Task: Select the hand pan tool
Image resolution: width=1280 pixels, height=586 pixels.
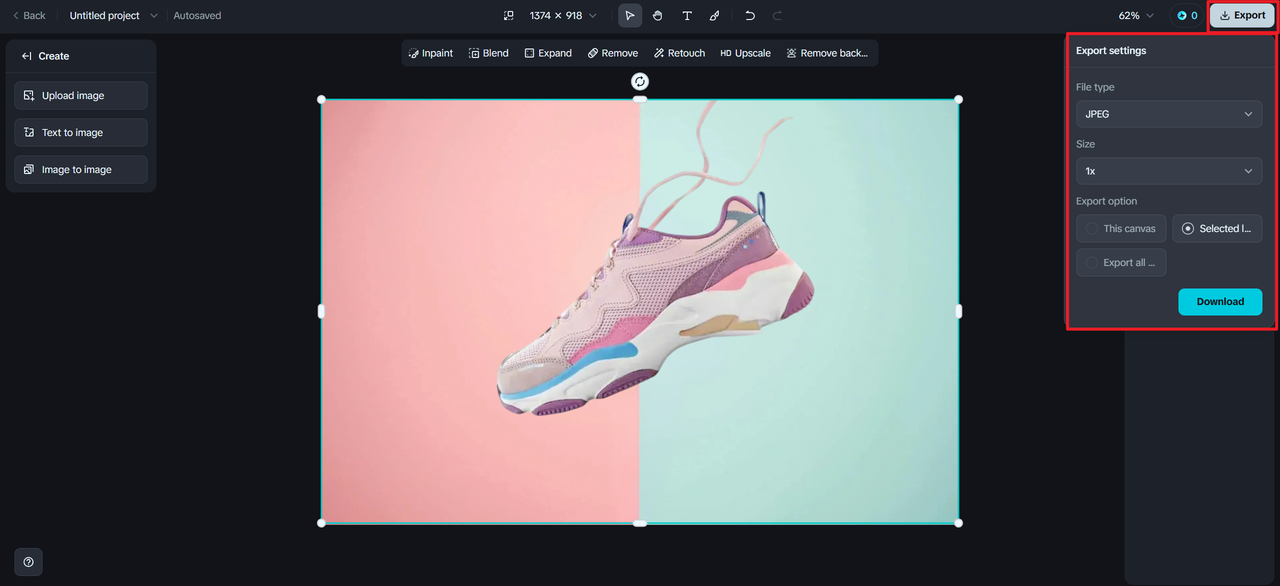Action: click(x=658, y=16)
